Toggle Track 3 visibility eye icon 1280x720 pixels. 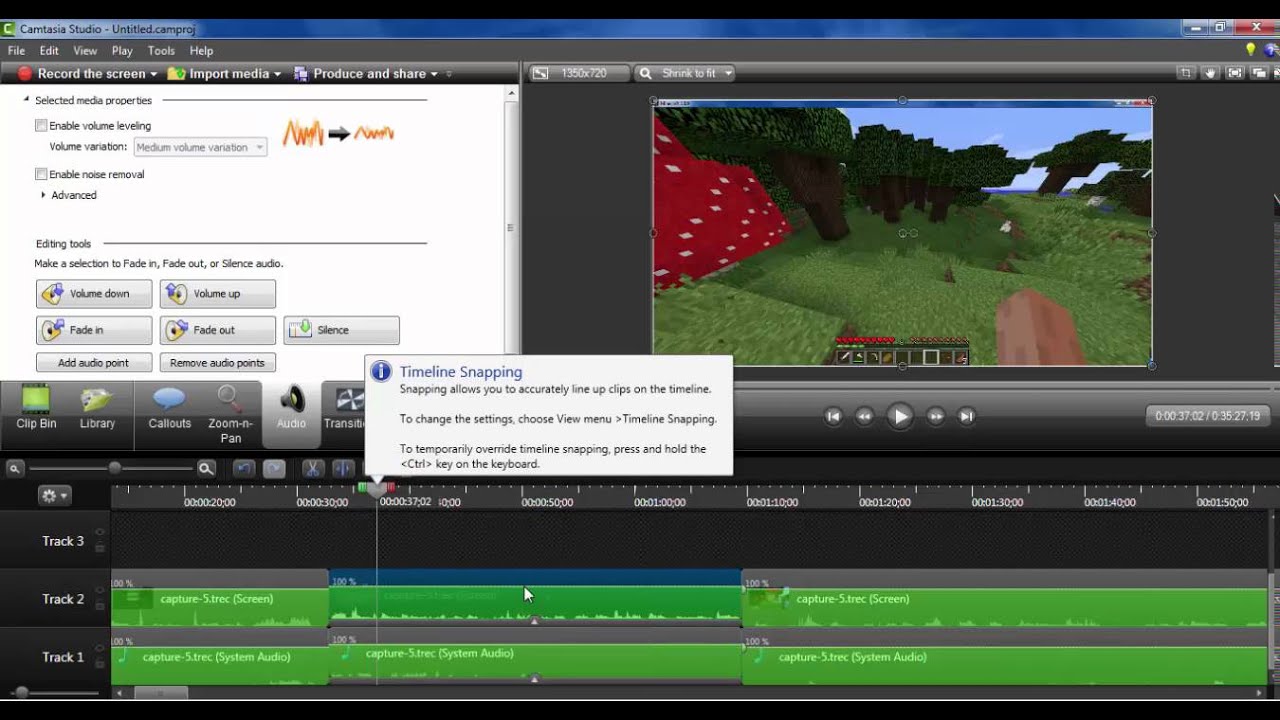point(99,532)
